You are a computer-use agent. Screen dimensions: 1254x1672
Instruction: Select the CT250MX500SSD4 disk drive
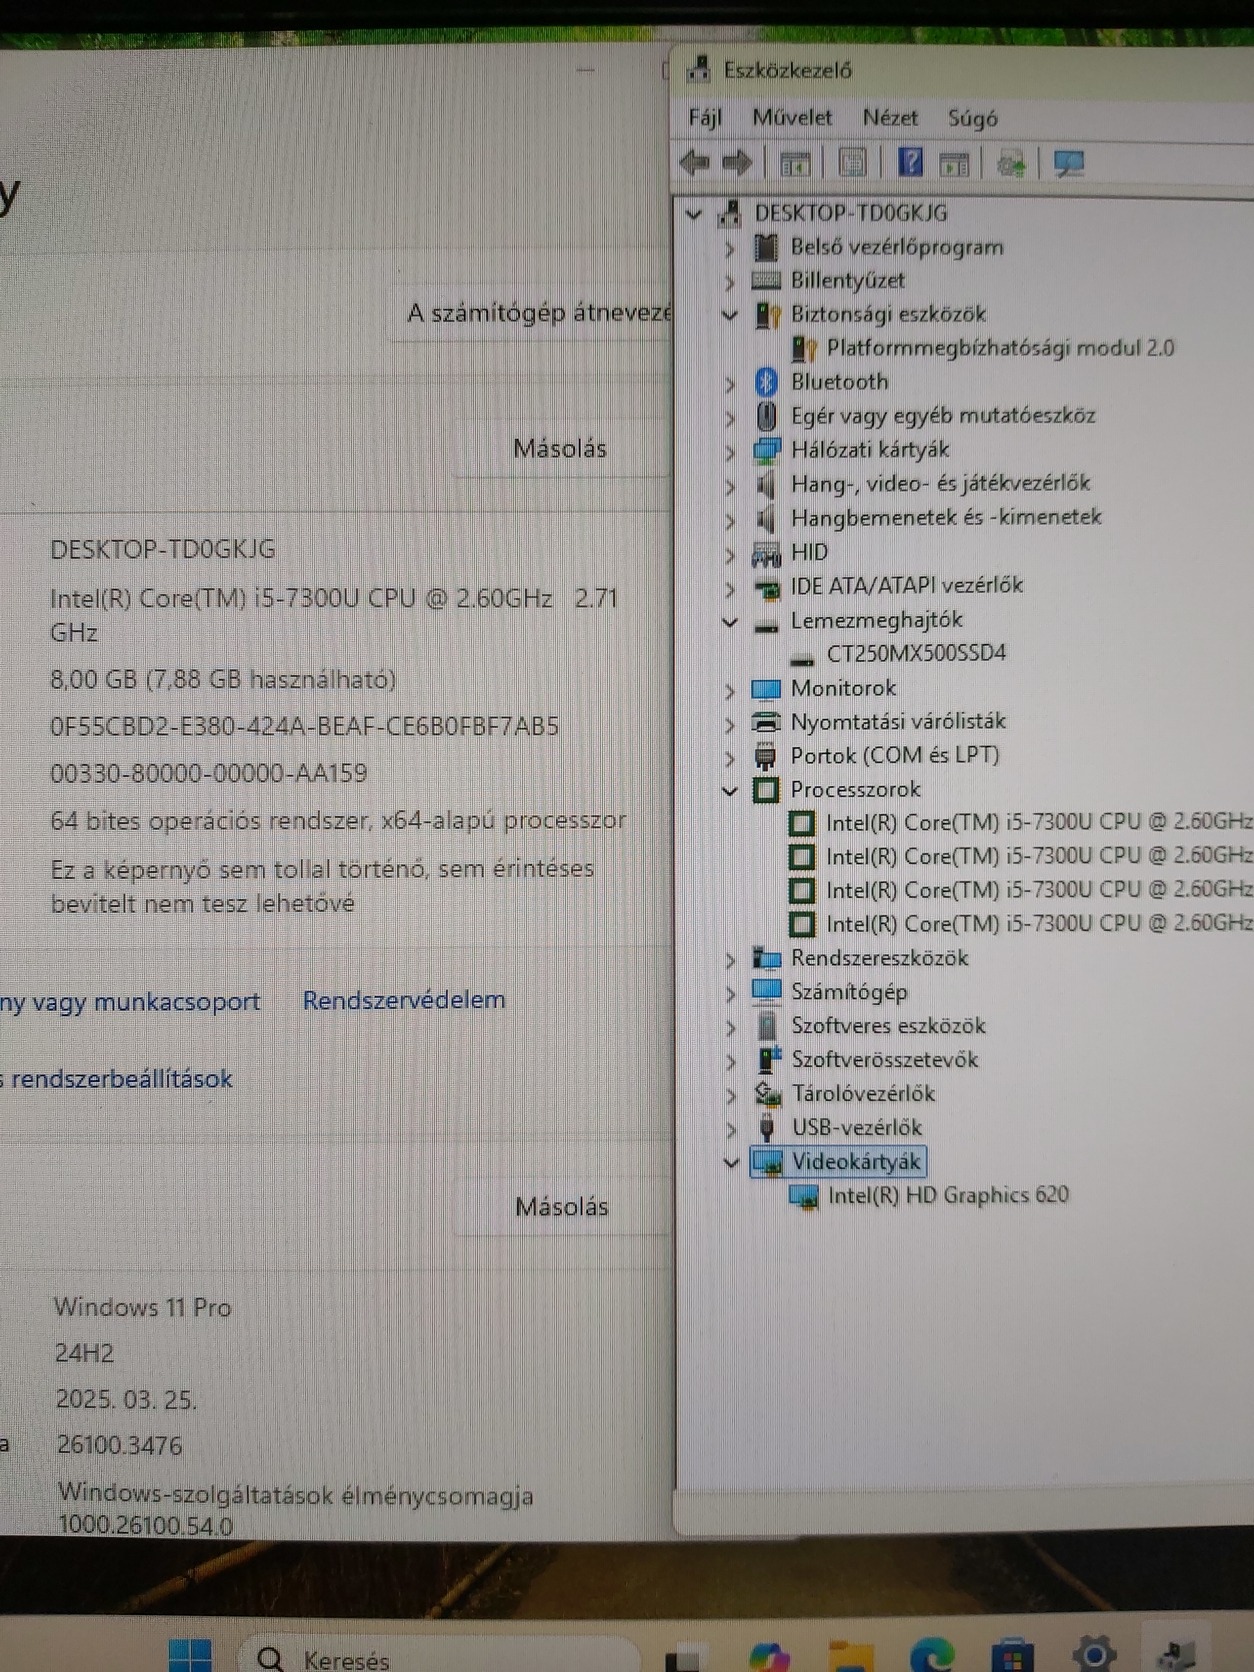click(x=916, y=654)
